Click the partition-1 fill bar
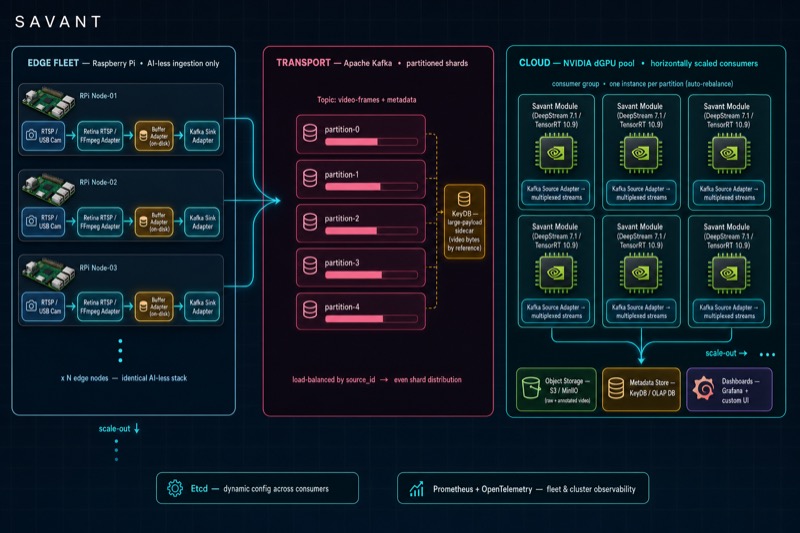 371,187
